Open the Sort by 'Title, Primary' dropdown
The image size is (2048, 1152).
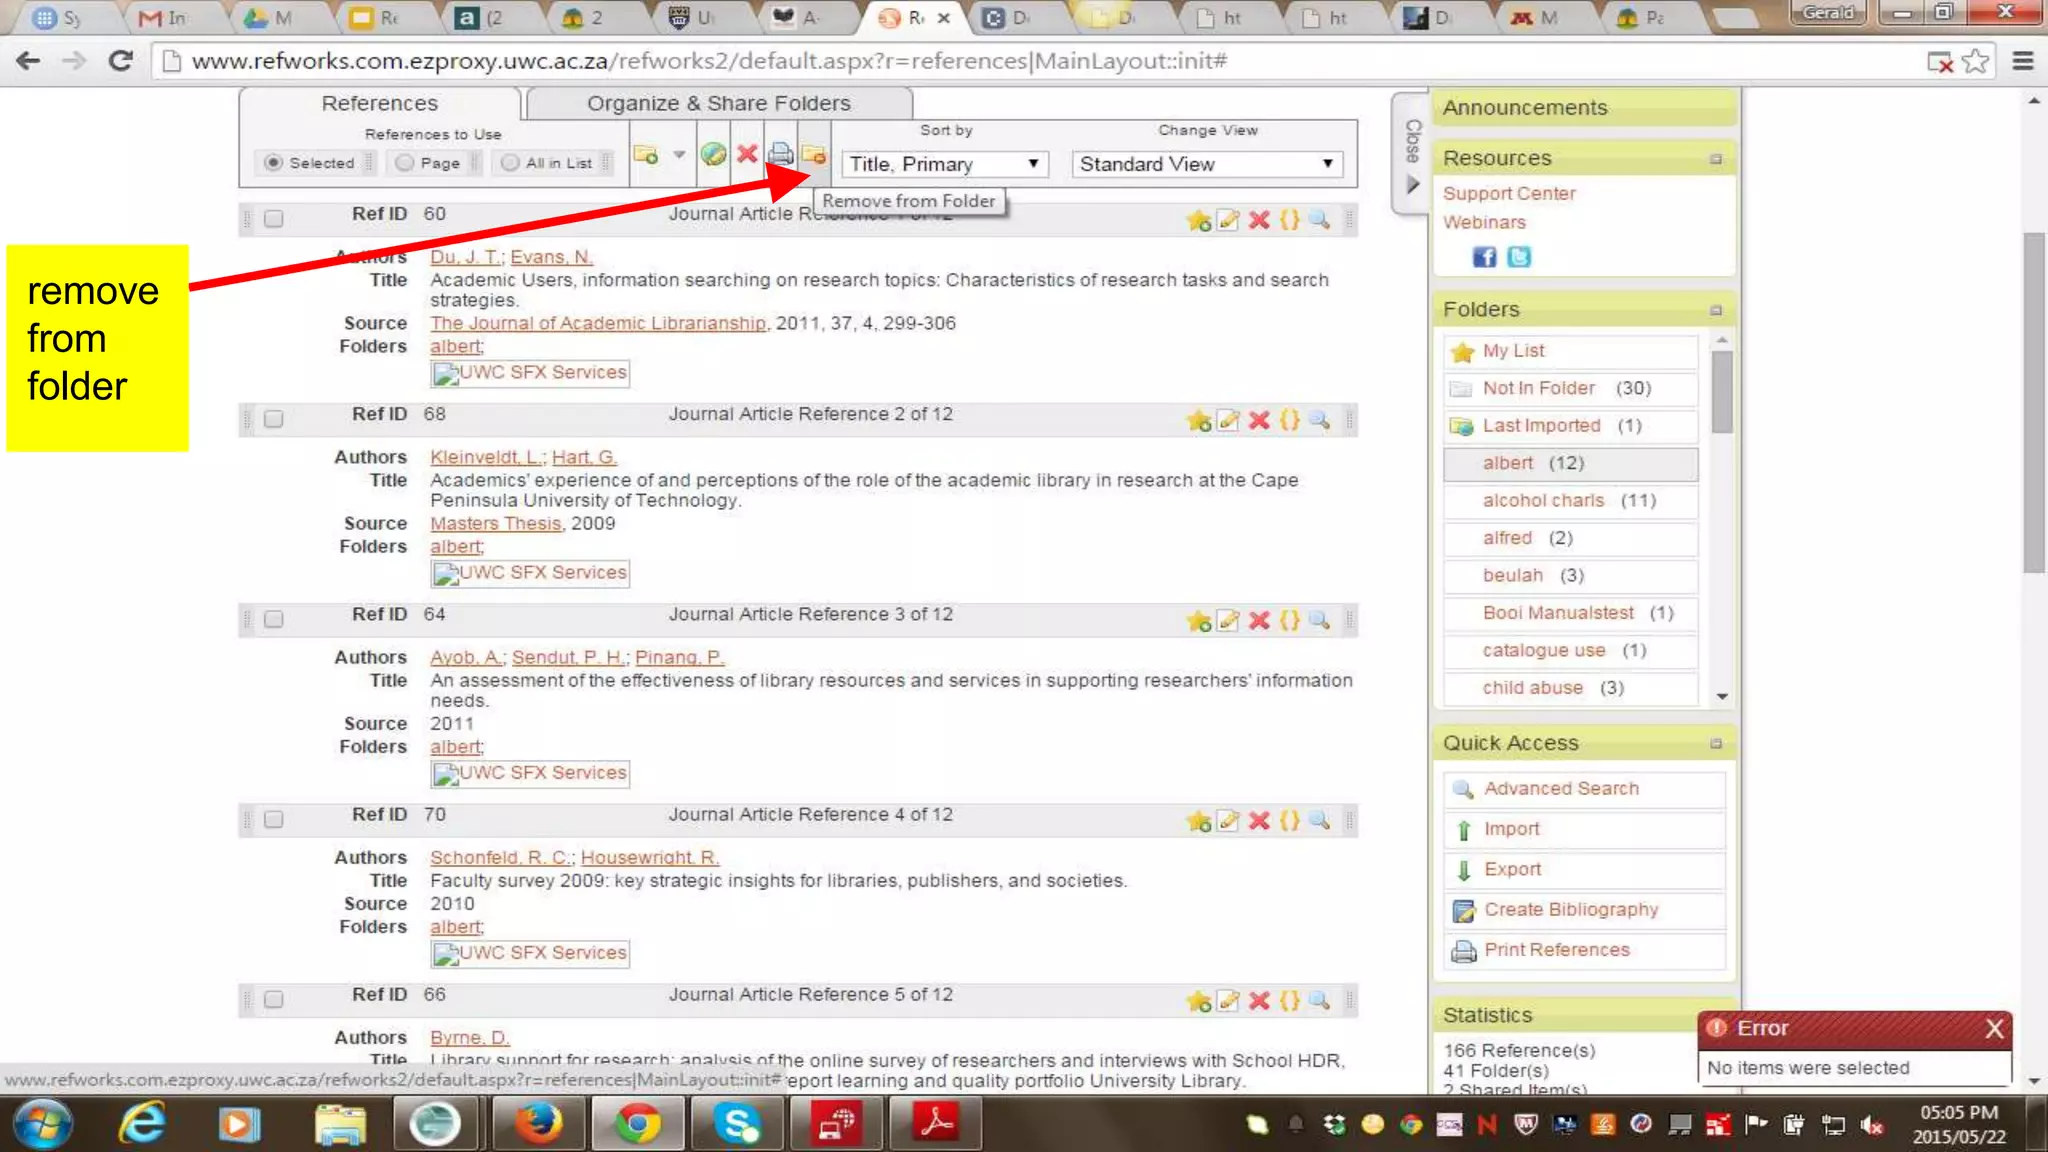click(x=944, y=164)
